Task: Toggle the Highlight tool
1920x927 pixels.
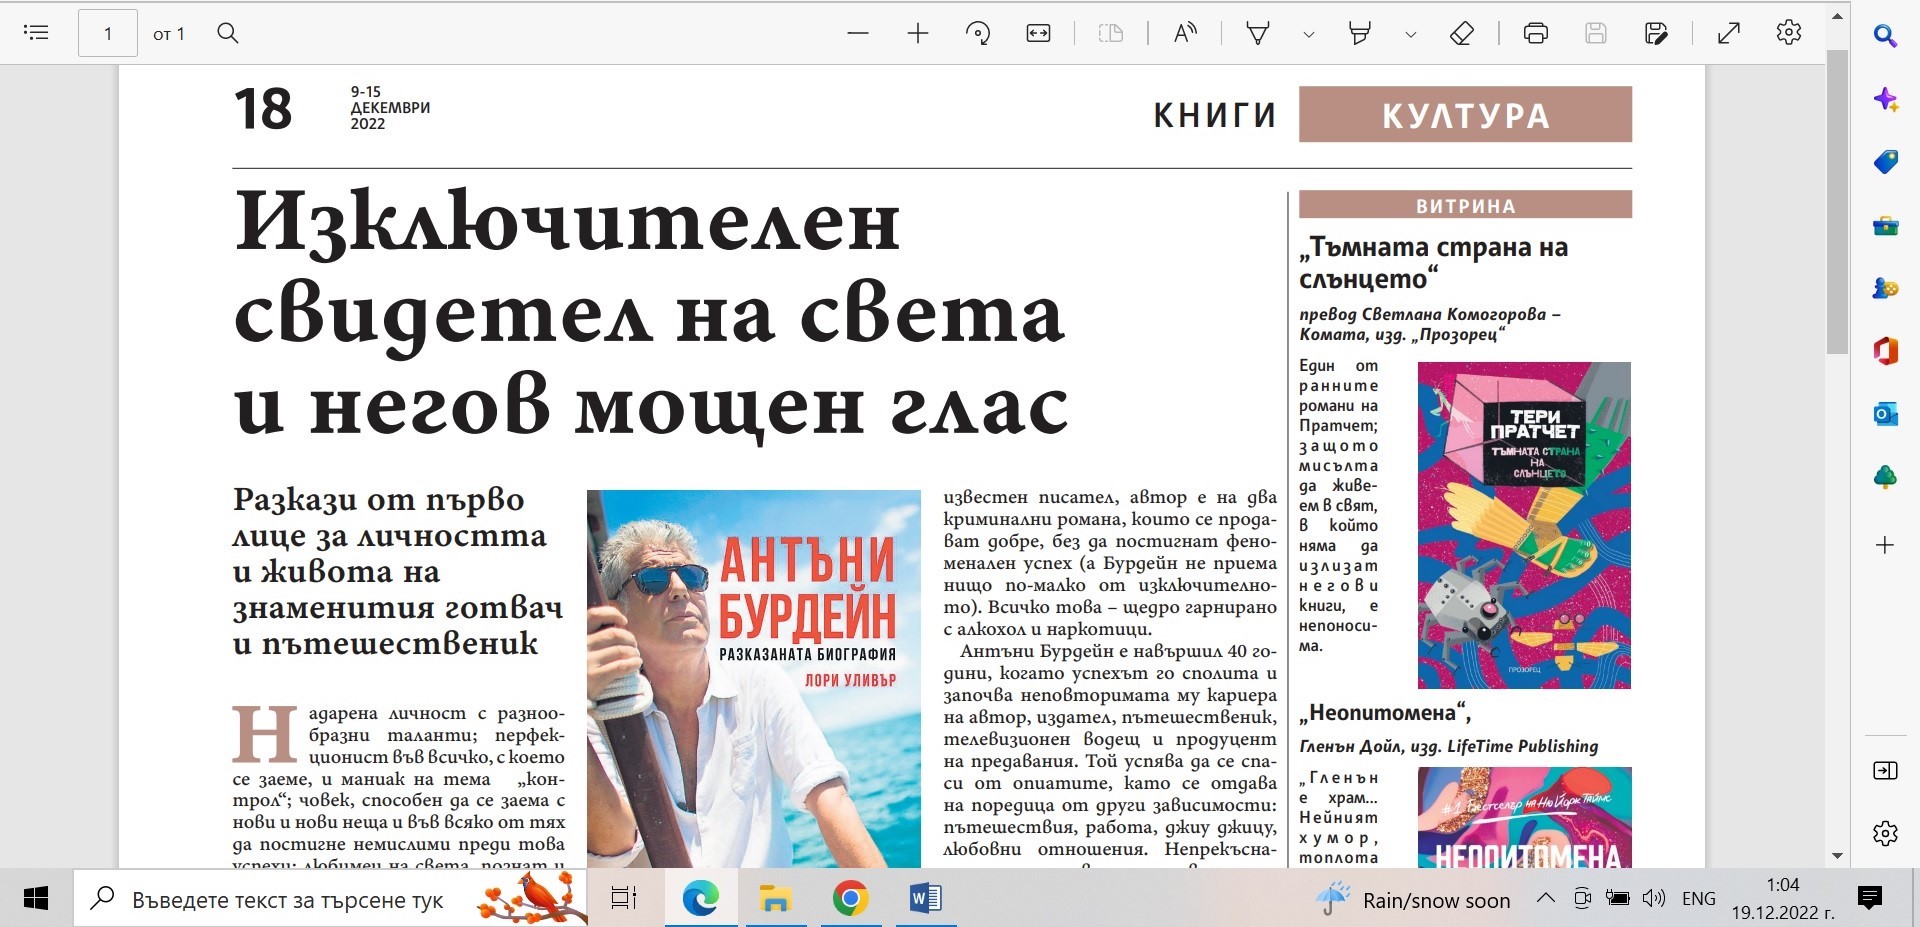Action: (x=1360, y=33)
